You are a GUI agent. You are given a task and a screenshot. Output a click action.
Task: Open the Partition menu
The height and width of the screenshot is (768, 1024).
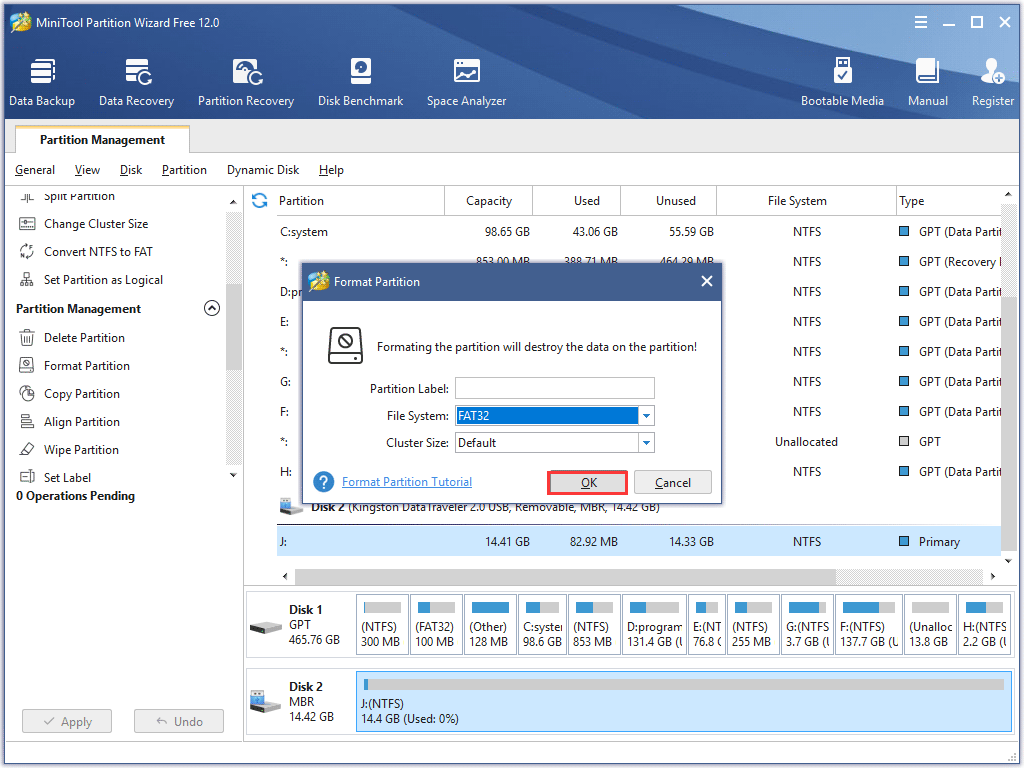(184, 170)
